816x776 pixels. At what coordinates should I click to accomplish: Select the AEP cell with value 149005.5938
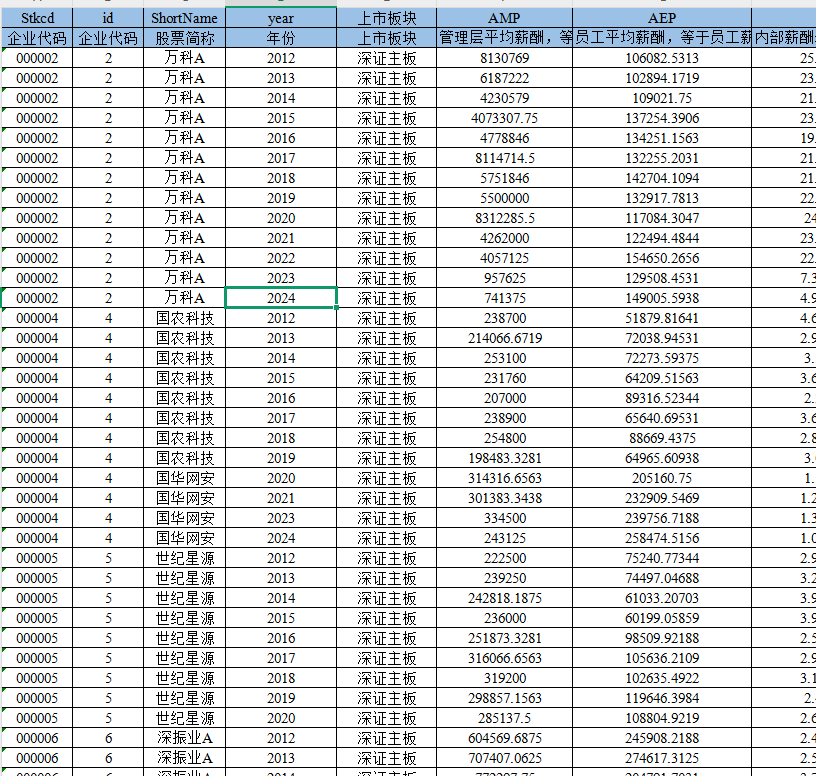[661, 298]
